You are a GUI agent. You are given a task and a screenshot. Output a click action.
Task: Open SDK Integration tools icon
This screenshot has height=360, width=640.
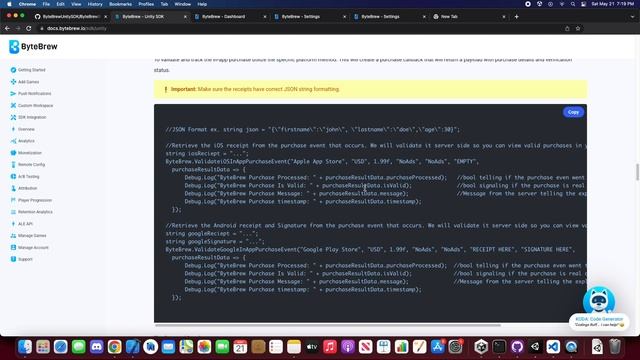click(13, 117)
